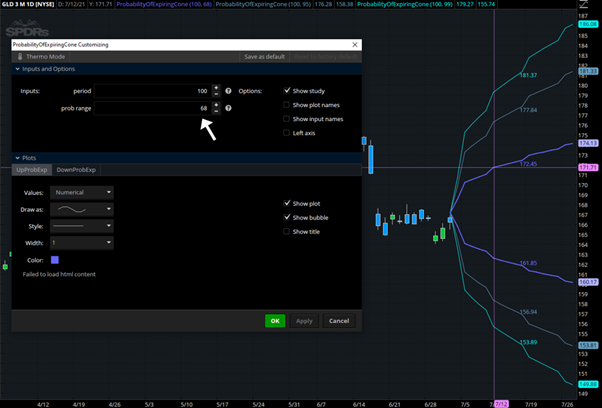Decrease prob range with down stepper
This screenshot has height=408, width=602.
click(x=216, y=111)
